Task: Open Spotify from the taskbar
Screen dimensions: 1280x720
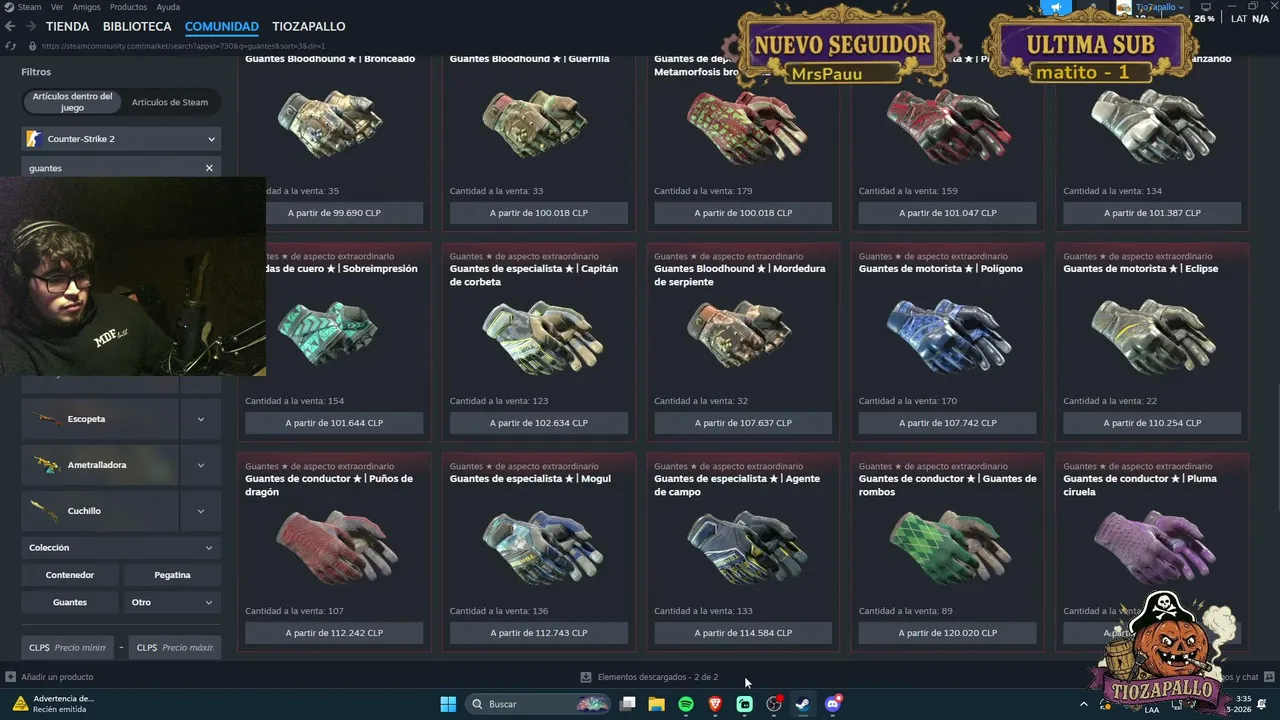Action: tap(686, 704)
